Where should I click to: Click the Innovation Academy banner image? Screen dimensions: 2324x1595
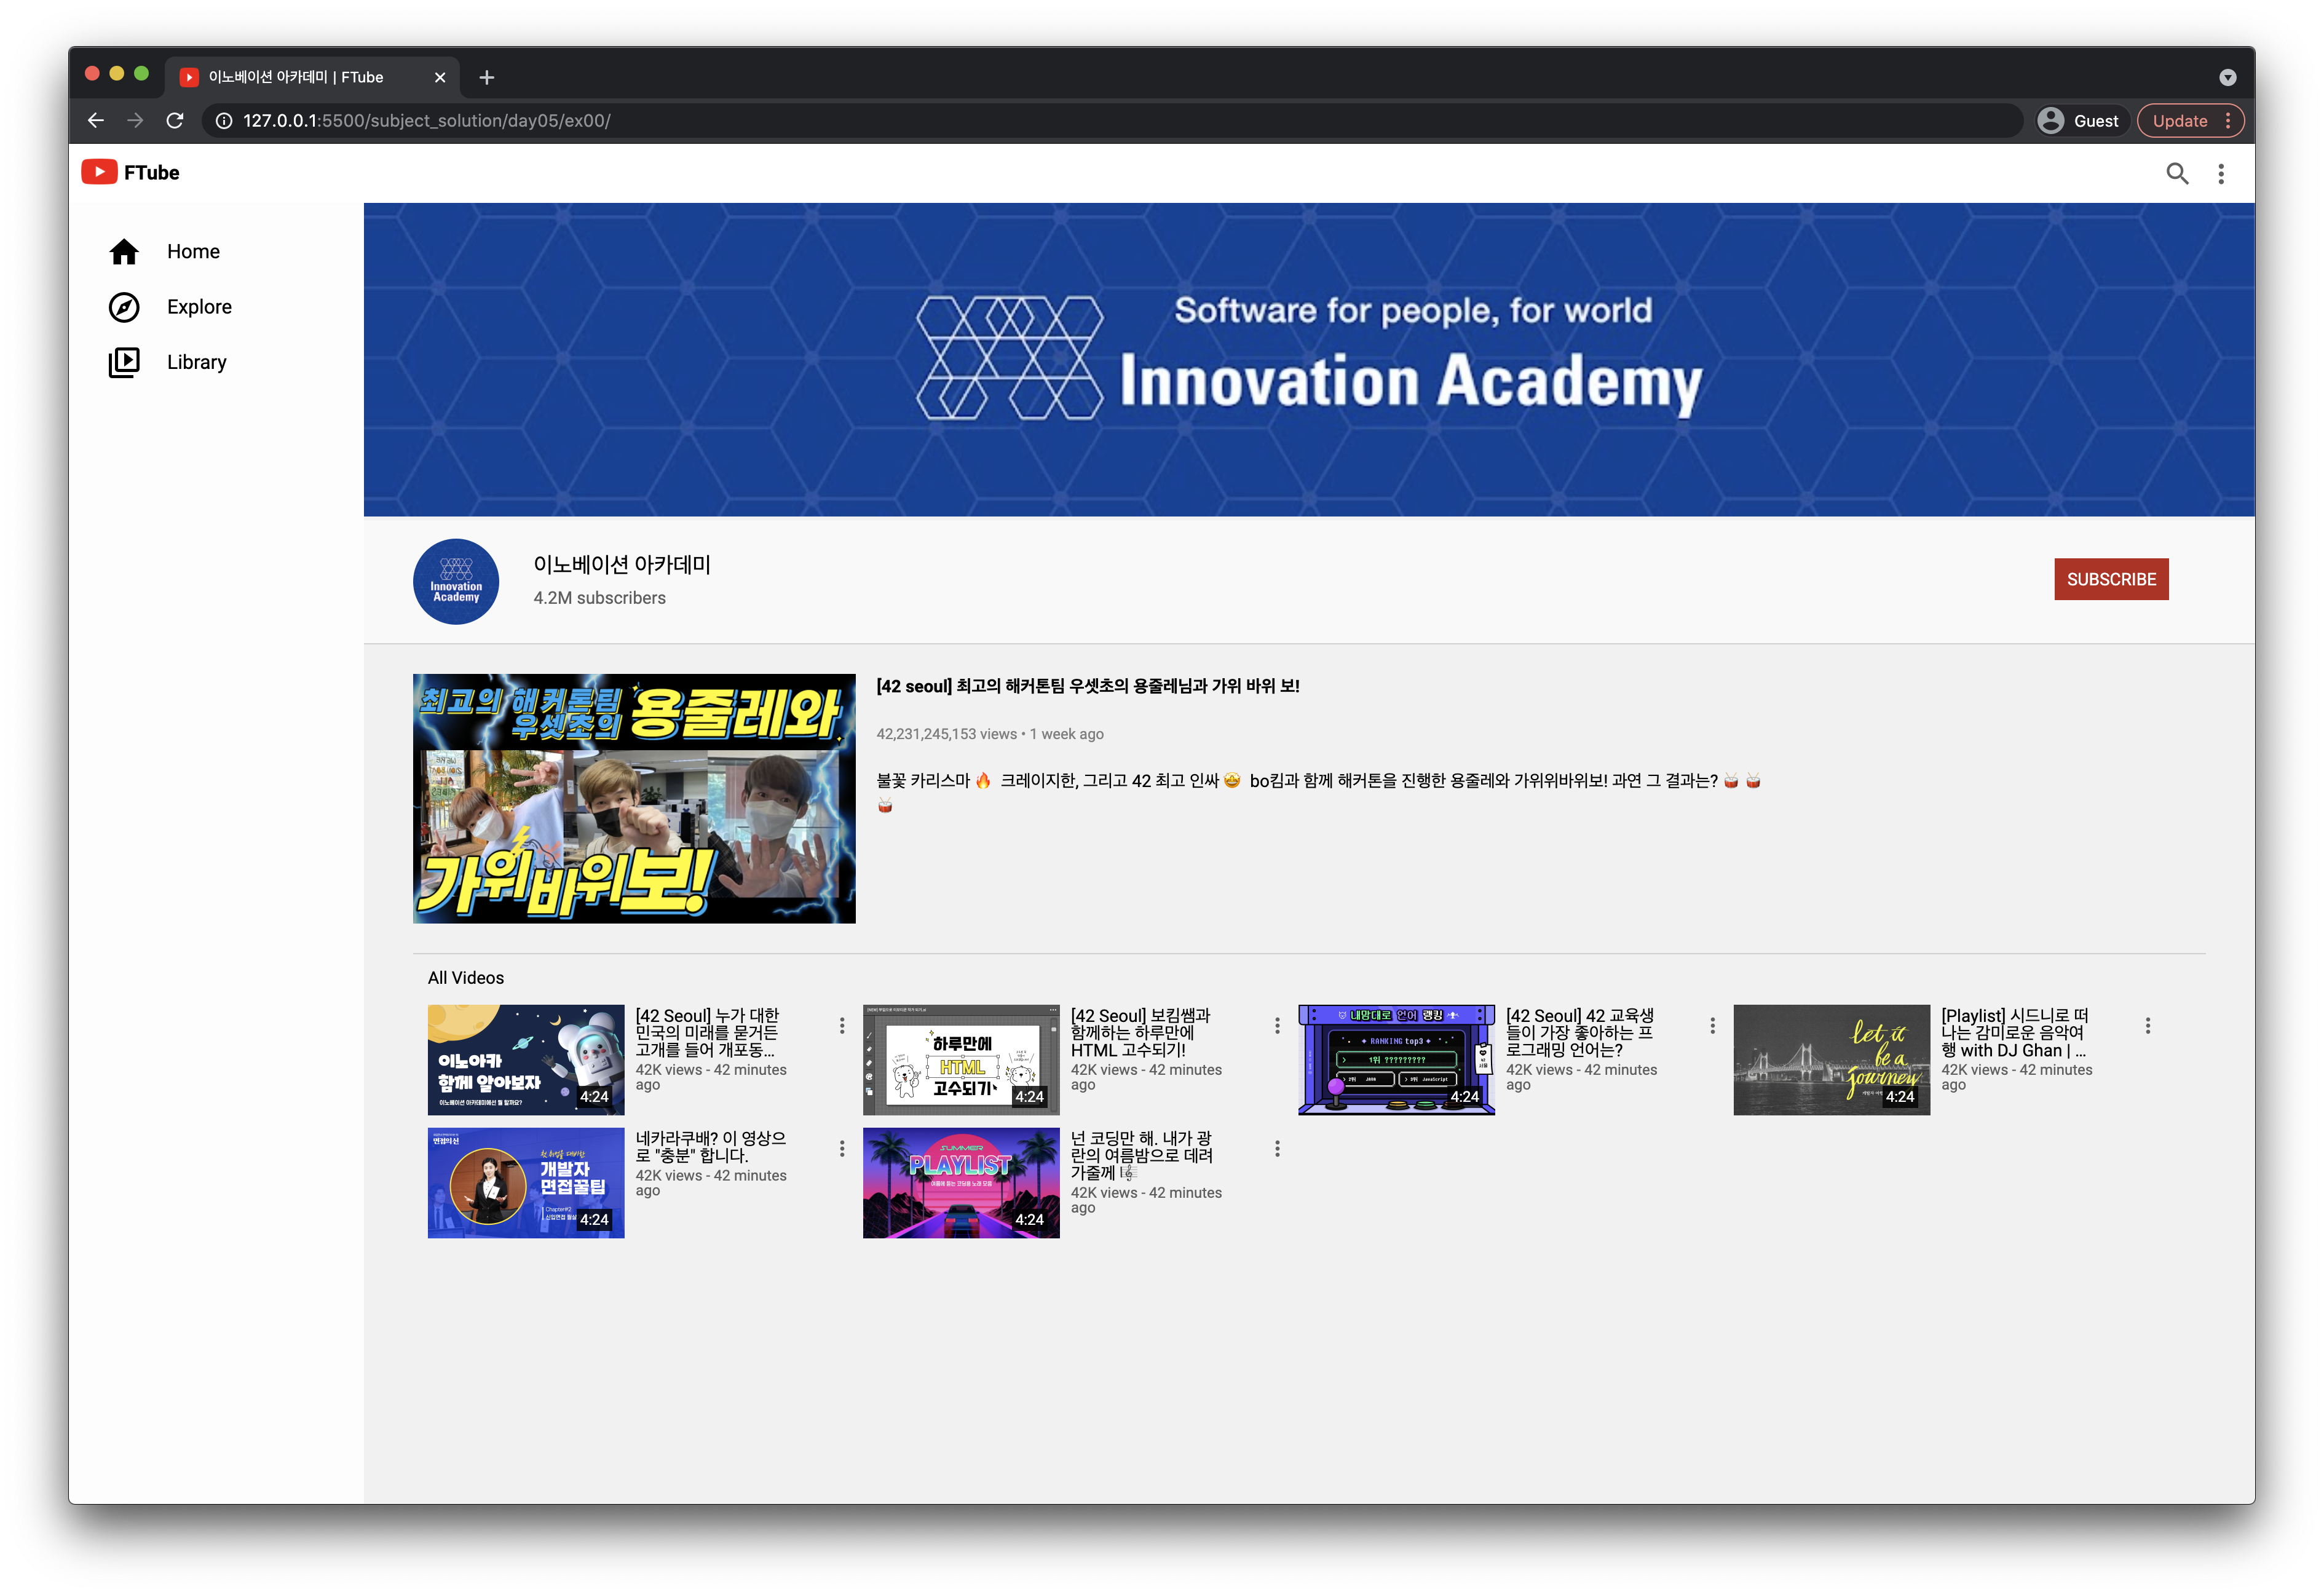(1308, 359)
